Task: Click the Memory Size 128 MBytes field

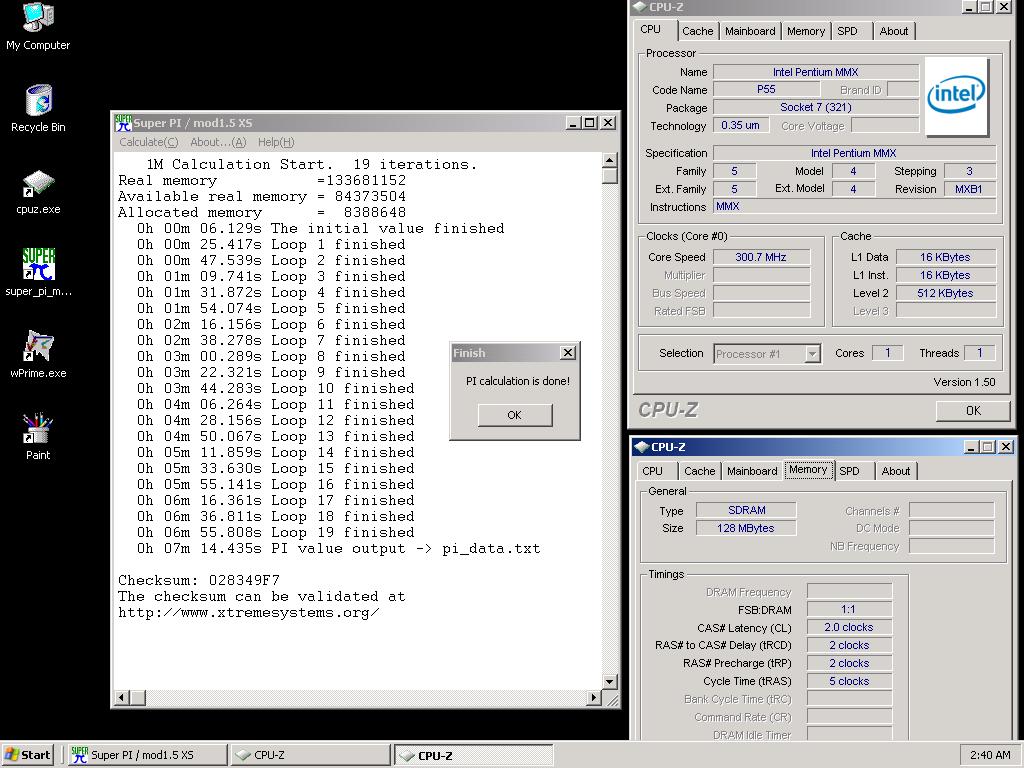Action: point(746,528)
